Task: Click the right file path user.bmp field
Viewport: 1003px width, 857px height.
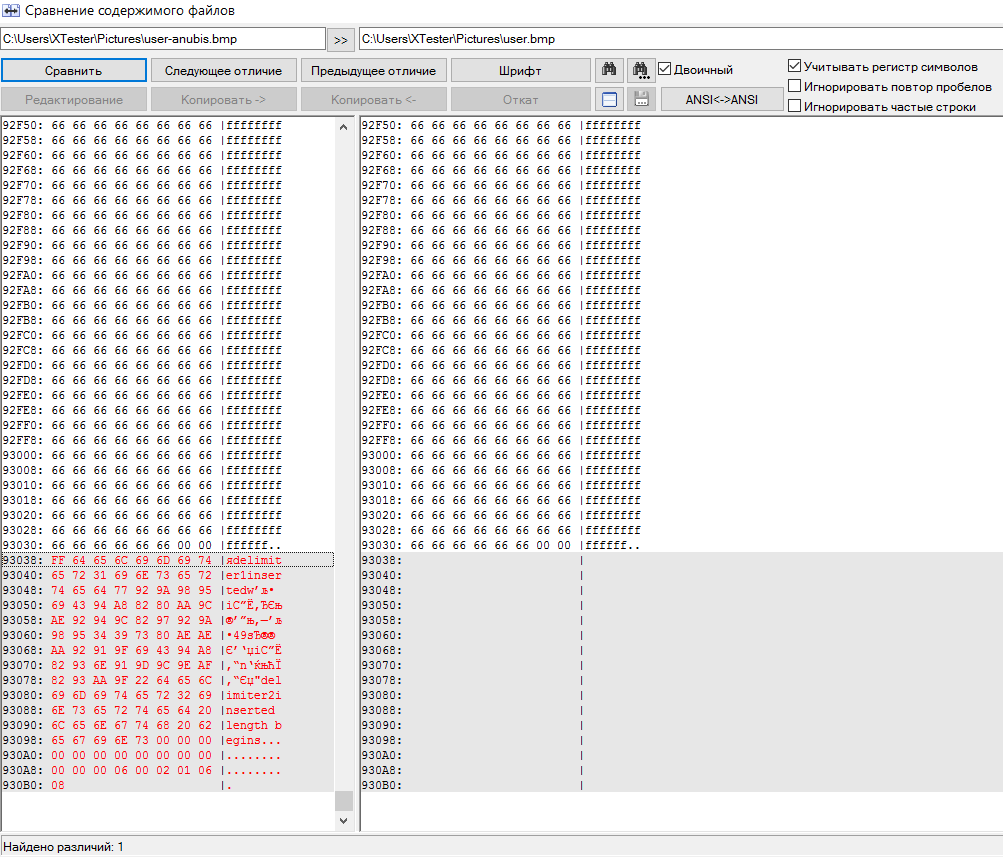Action: point(678,39)
